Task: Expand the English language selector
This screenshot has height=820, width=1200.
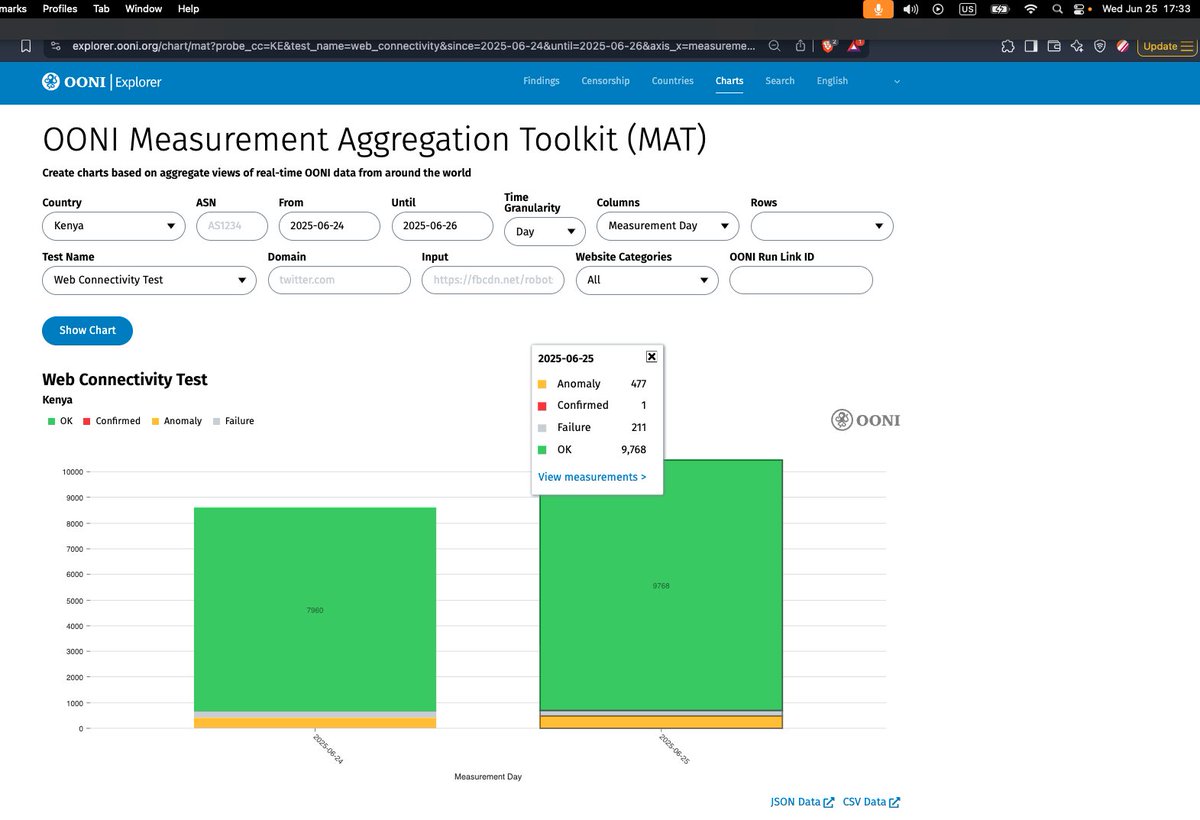Action: (x=858, y=81)
